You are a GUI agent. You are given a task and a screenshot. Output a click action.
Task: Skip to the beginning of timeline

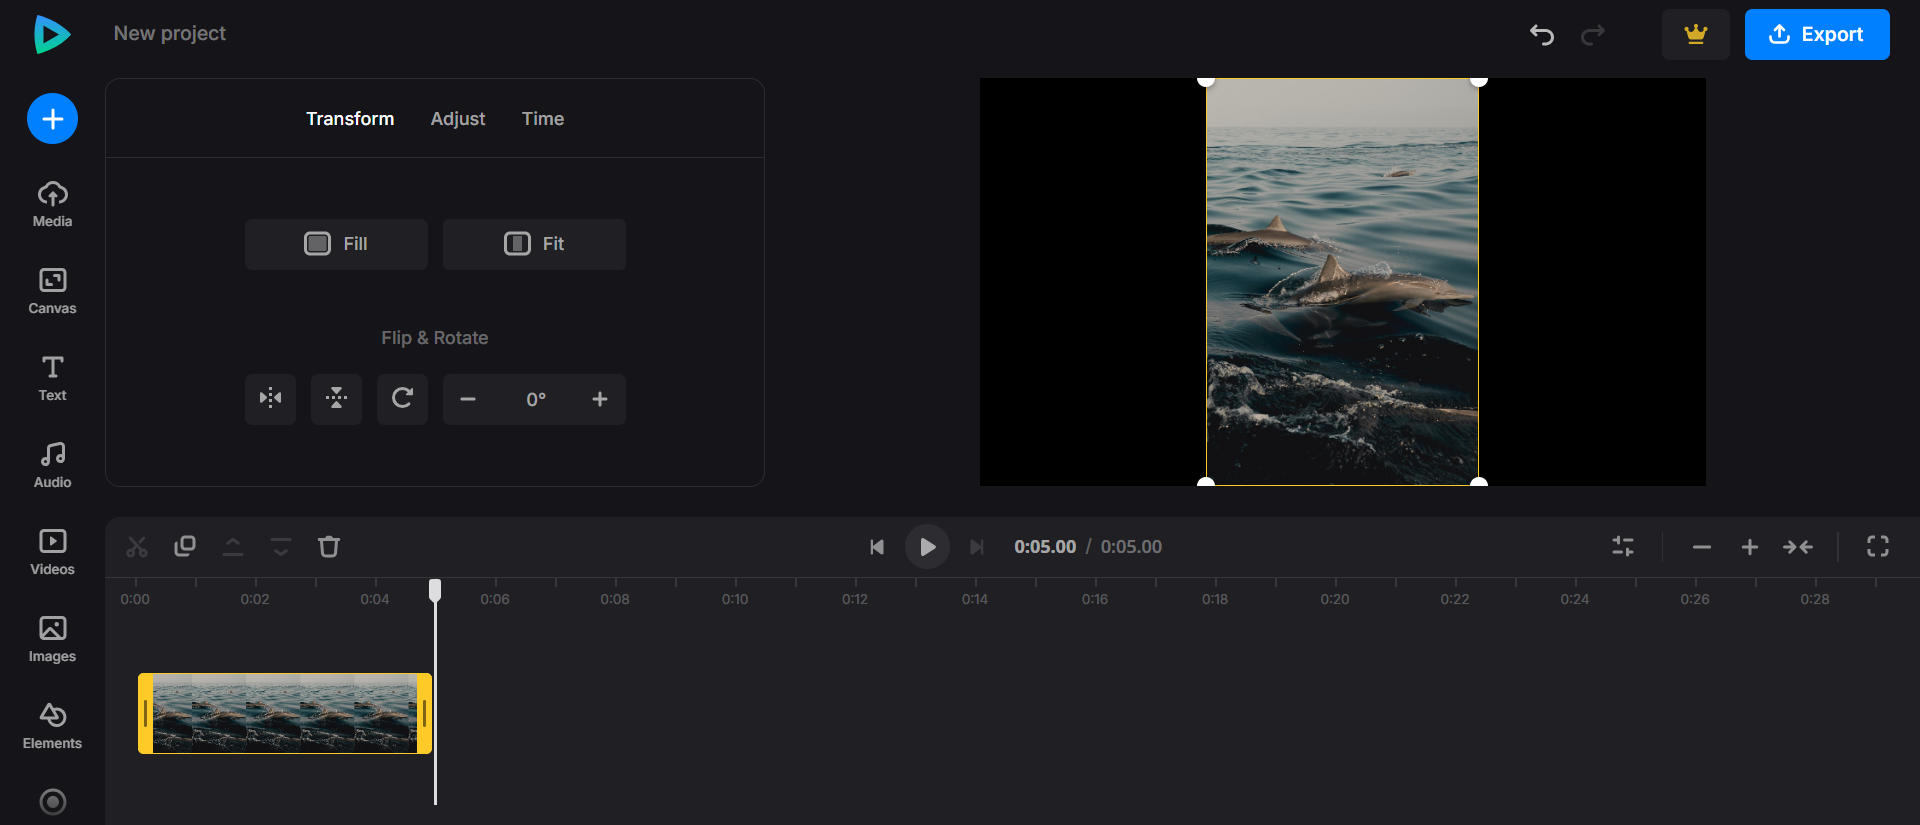877,547
